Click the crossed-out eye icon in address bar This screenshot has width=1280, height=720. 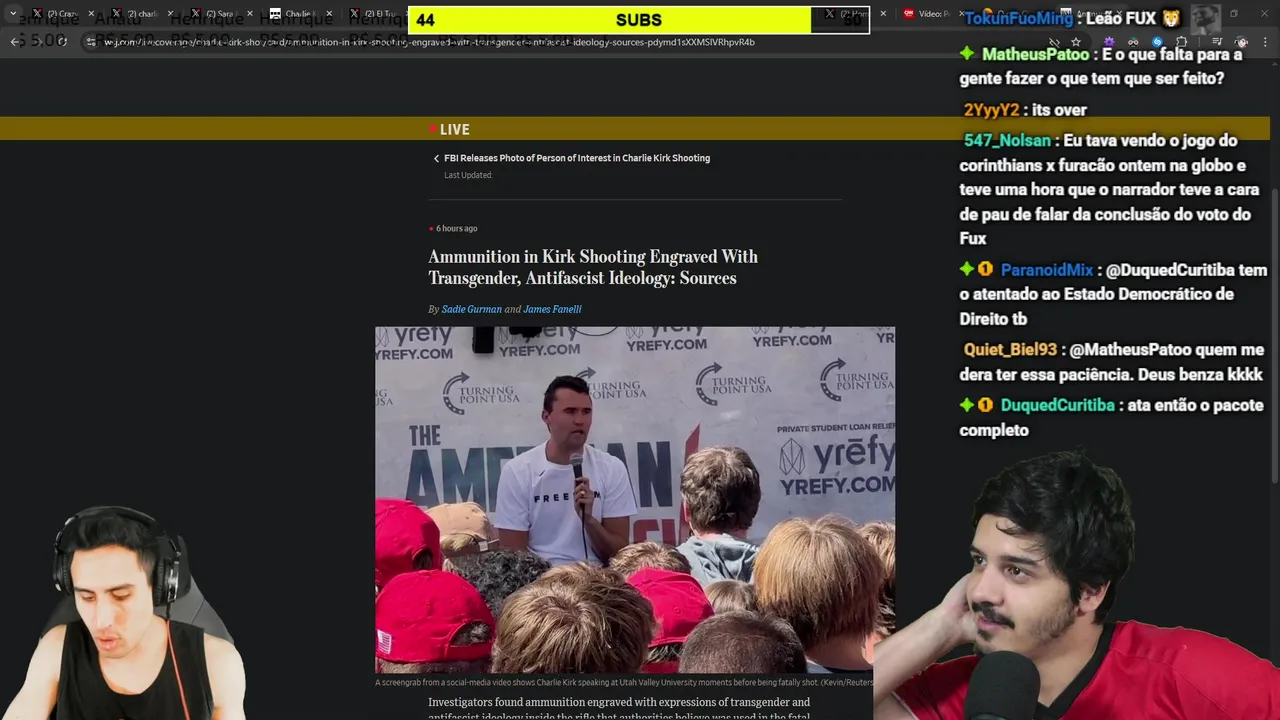1053,42
